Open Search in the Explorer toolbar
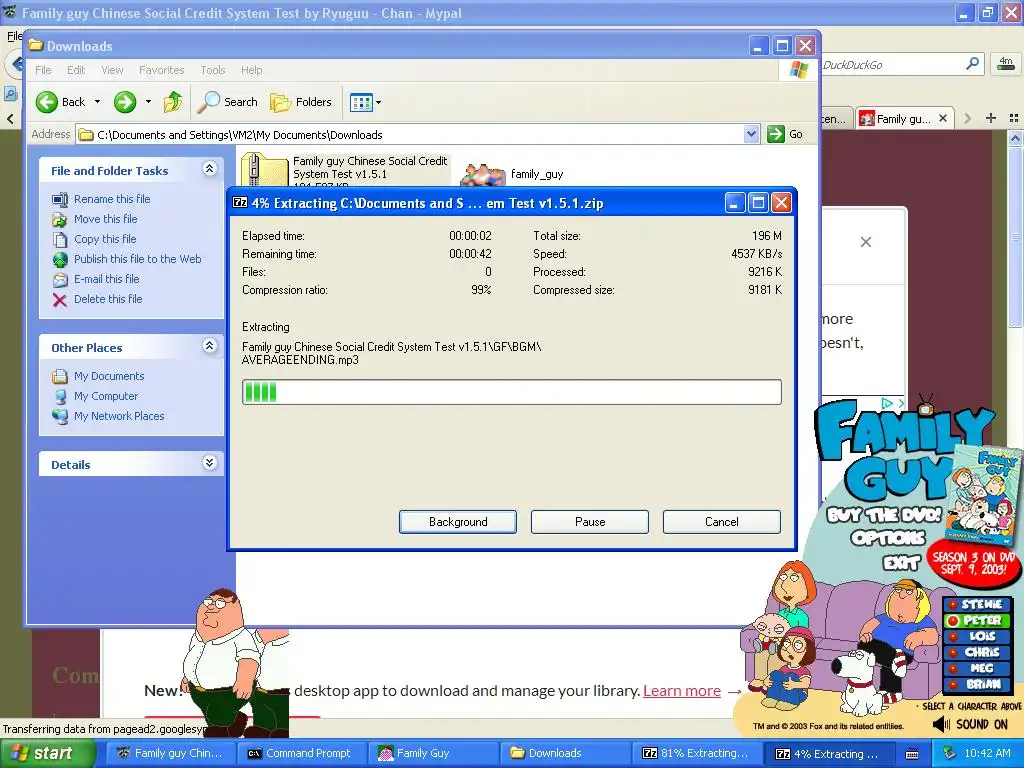The width and height of the screenshot is (1024, 768). tap(228, 102)
